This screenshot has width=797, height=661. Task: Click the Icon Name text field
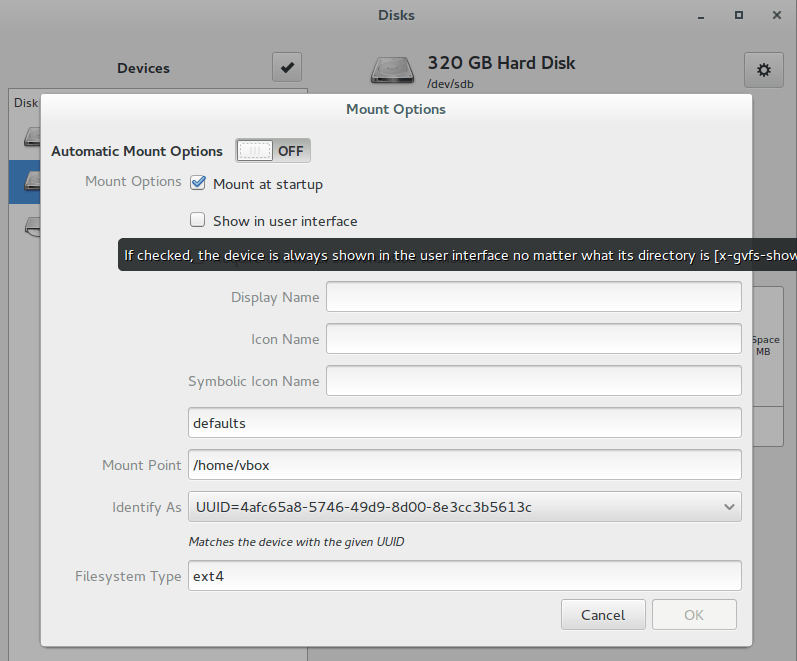[533, 339]
